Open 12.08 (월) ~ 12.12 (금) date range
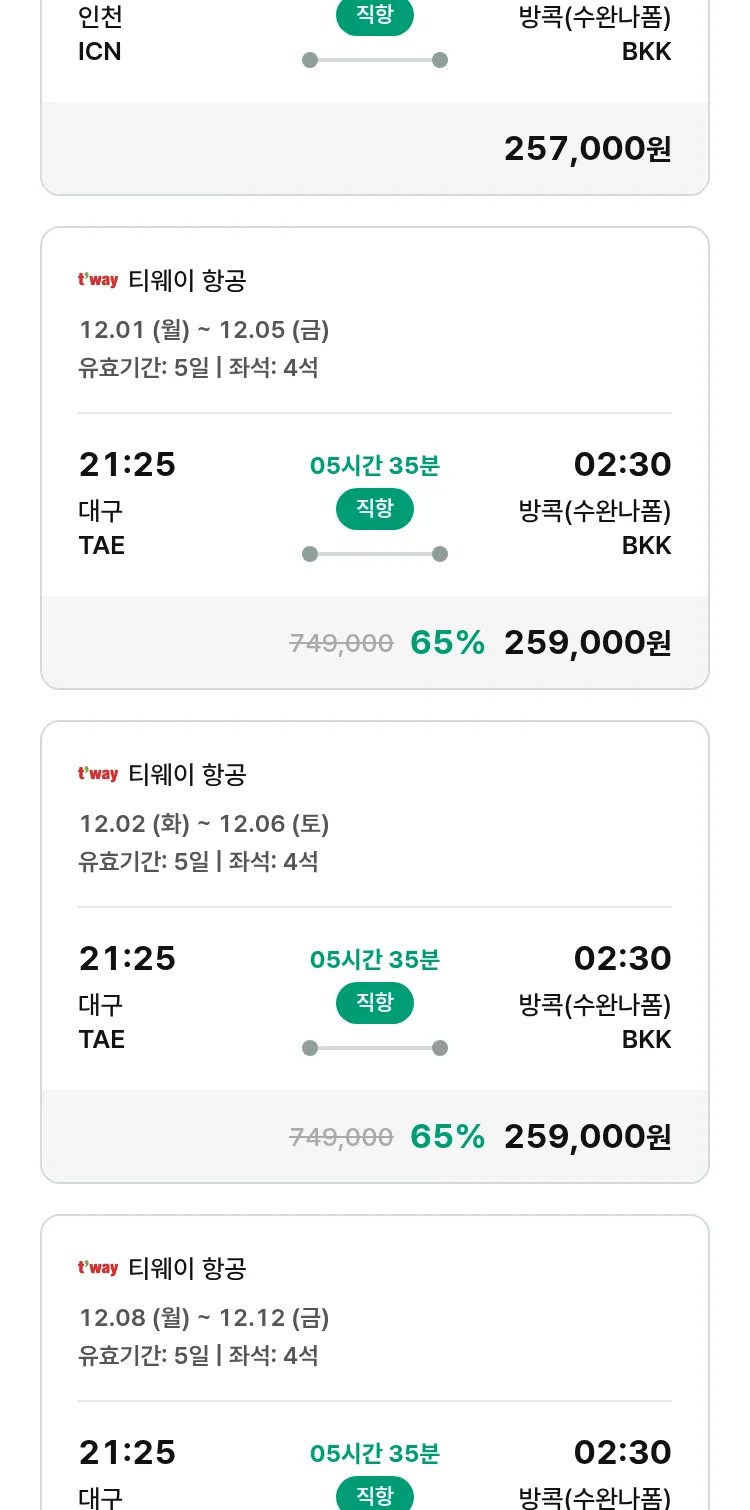Image resolution: width=750 pixels, height=1510 pixels. (x=204, y=1318)
